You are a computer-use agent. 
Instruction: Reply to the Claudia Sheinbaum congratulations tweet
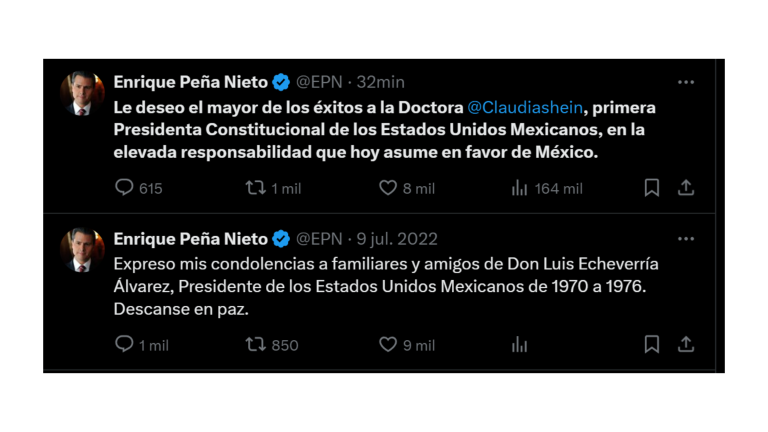pyautogui.click(x=125, y=187)
